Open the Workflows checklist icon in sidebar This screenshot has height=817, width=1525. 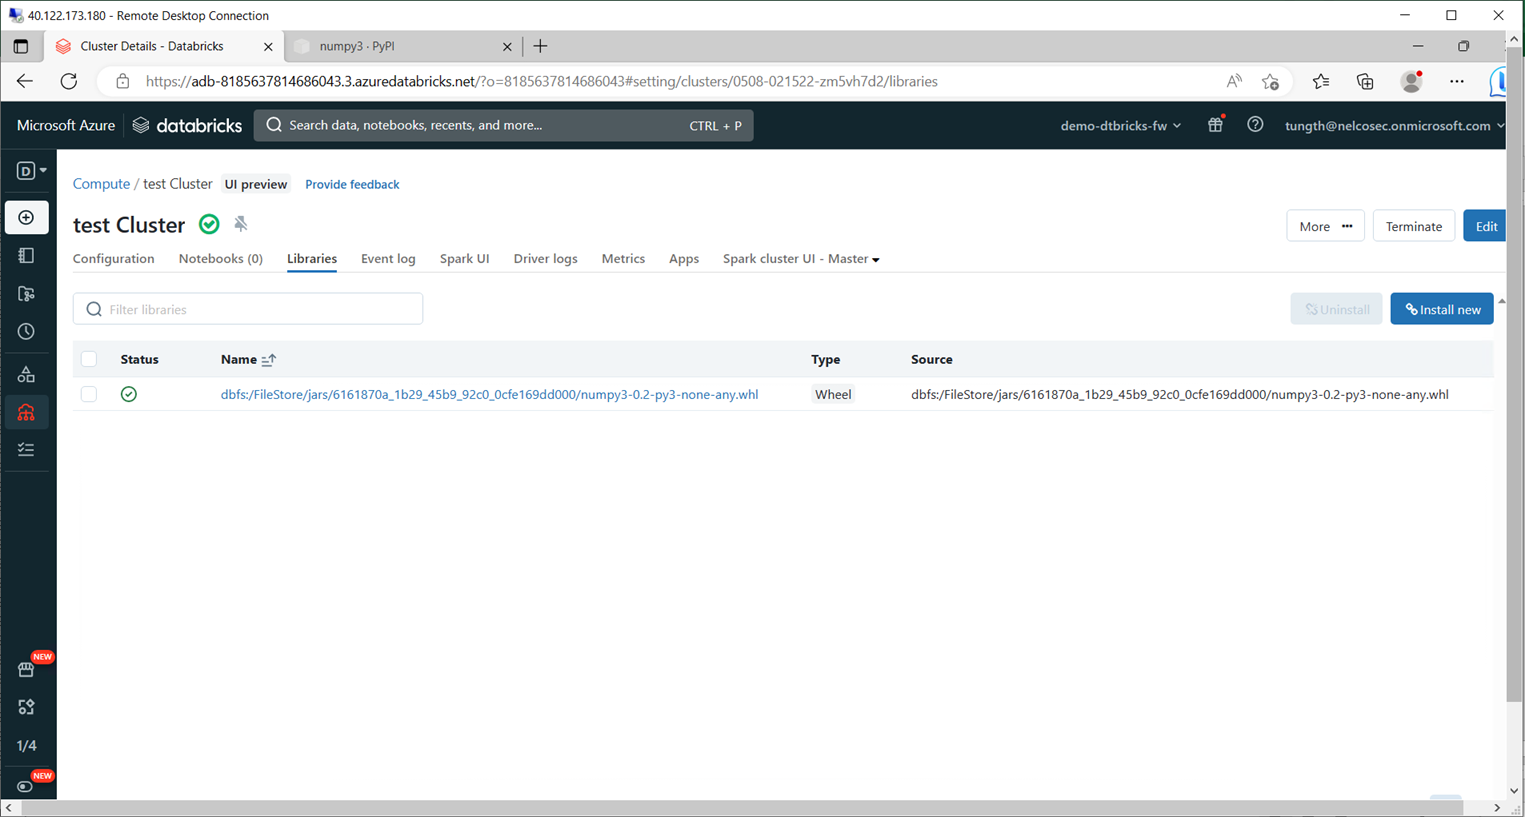[x=26, y=450]
